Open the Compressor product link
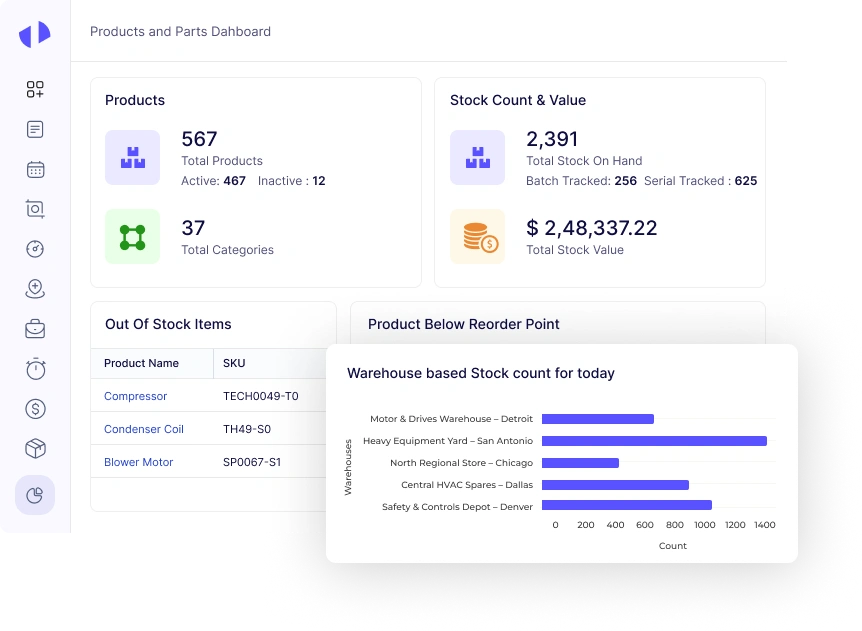 pos(135,396)
